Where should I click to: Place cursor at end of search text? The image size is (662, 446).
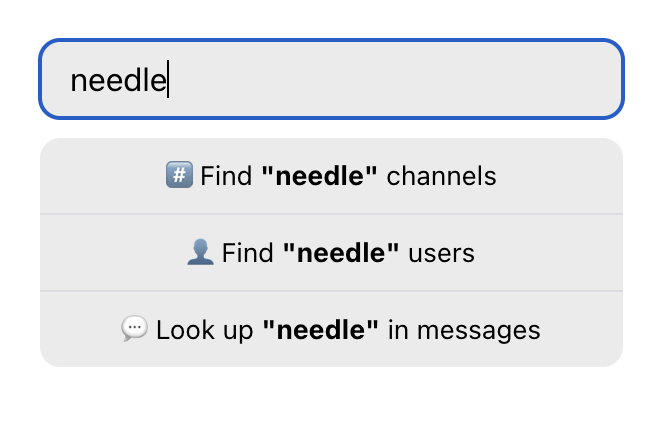(168, 80)
